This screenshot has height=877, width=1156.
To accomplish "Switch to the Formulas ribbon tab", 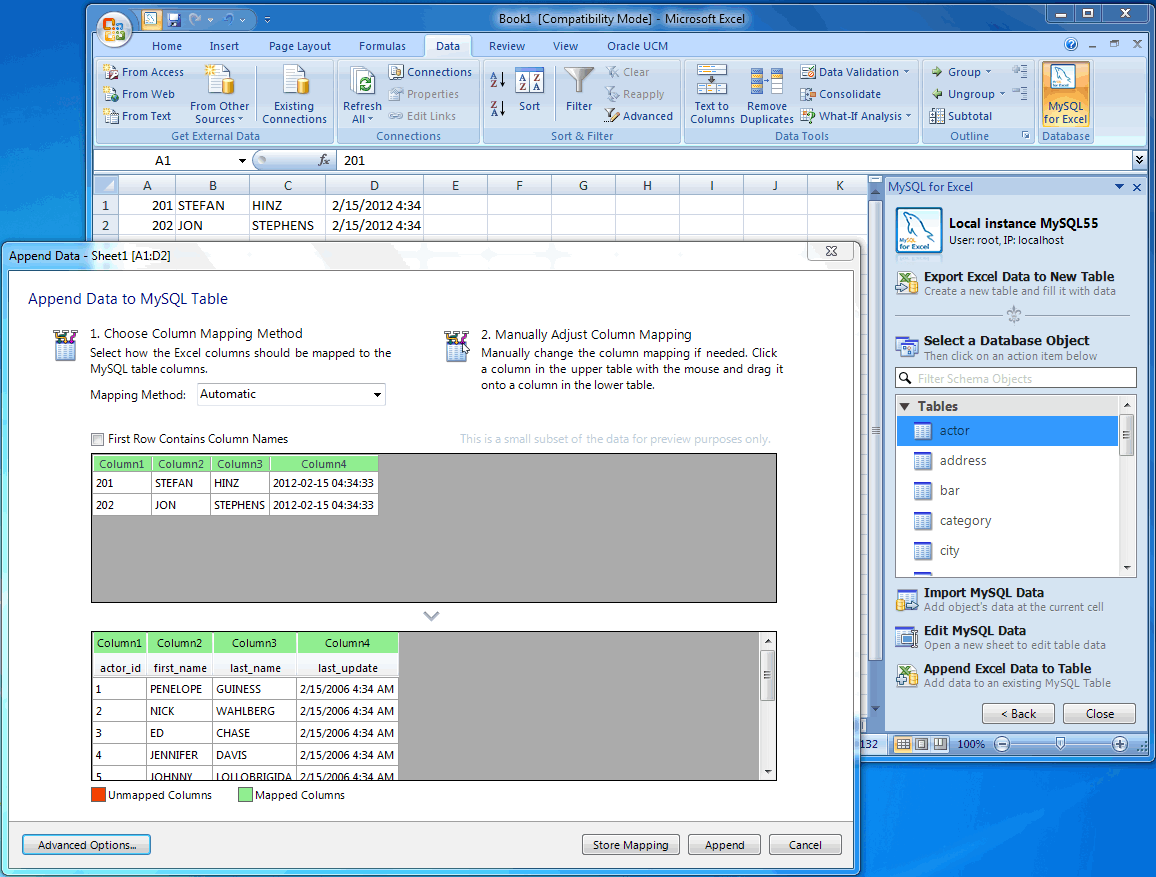I will click(x=382, y=46).
